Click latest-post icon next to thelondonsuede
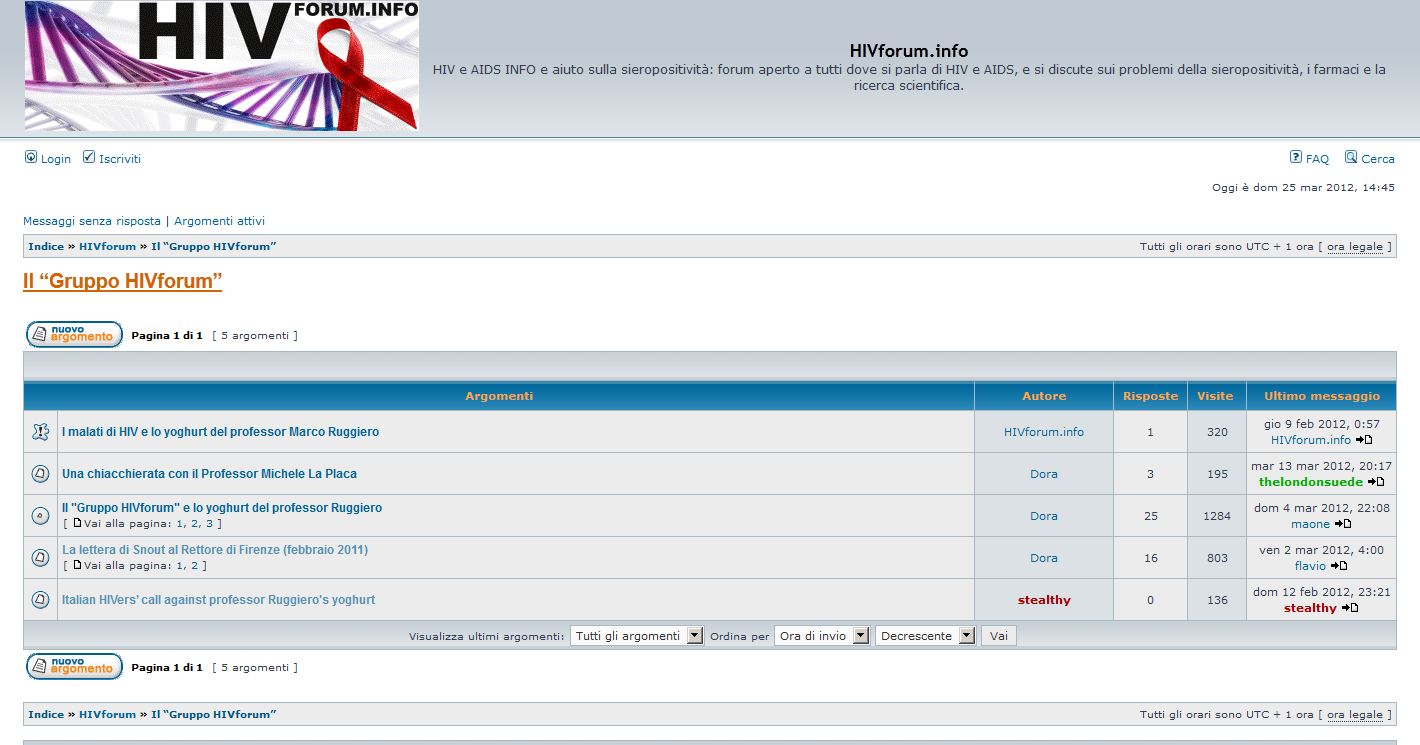1420x745 pixels. pos(1376,482)
